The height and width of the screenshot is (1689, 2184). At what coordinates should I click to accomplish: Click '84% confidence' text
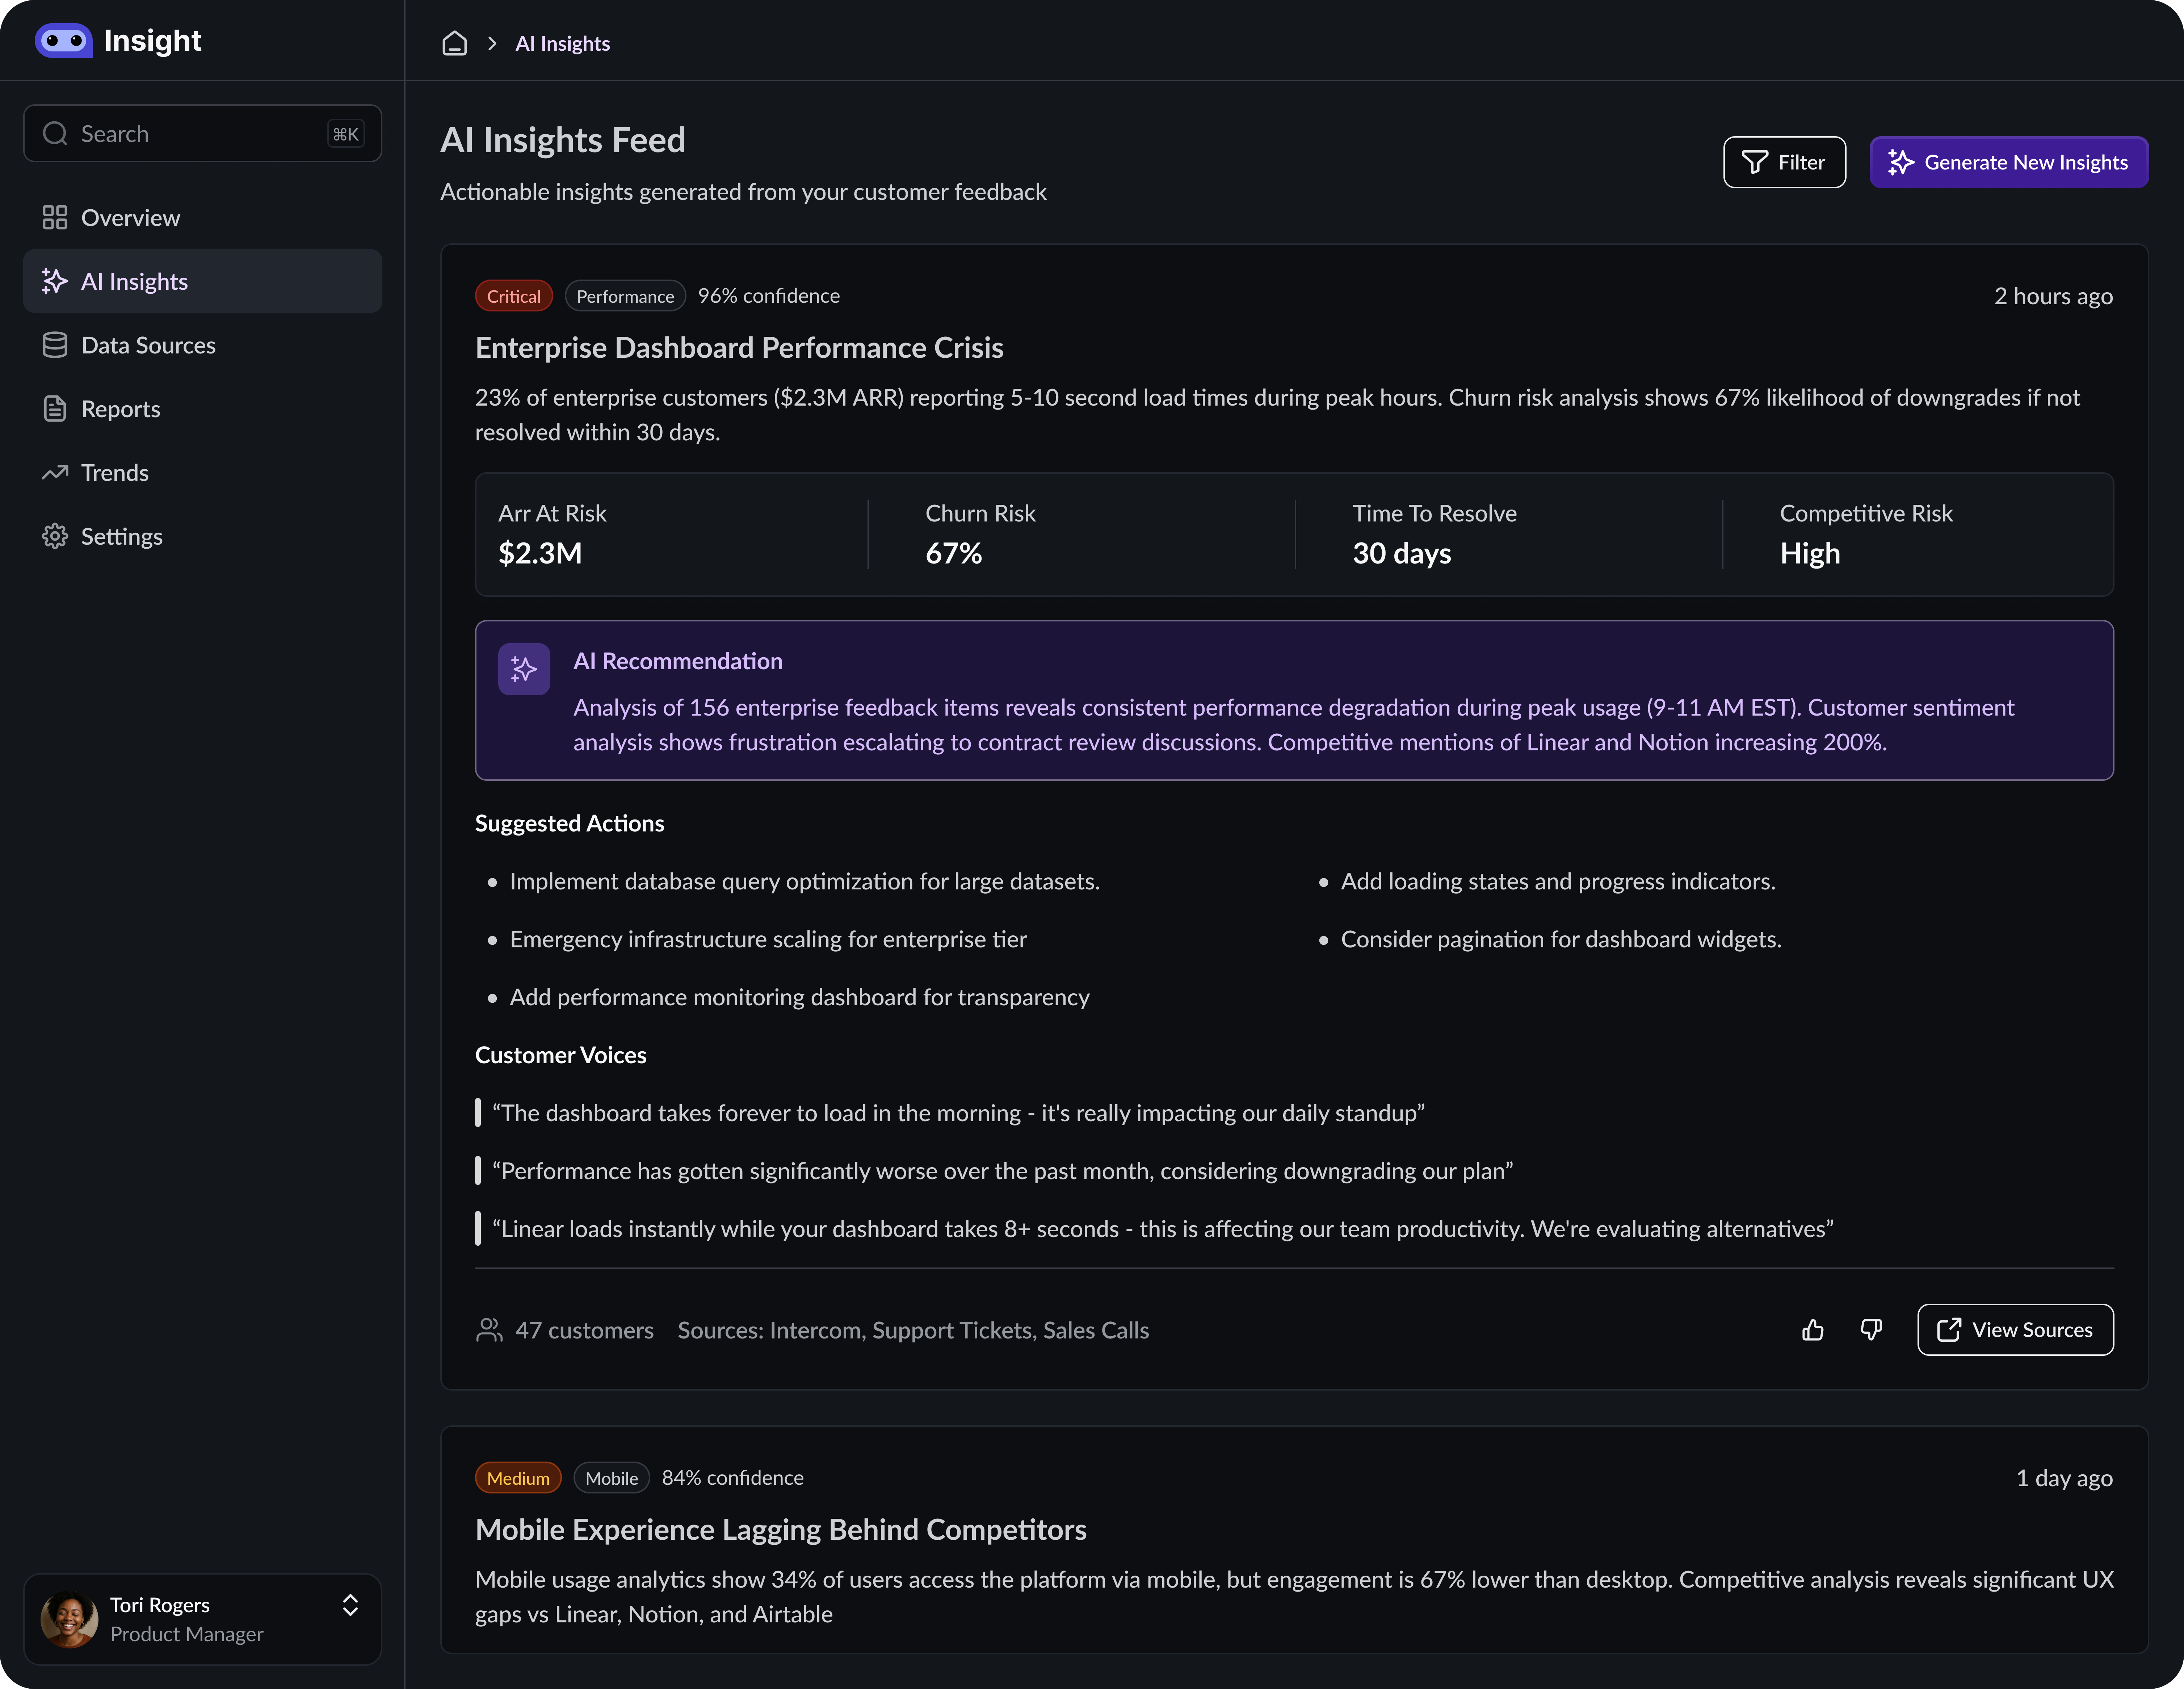732,1478
